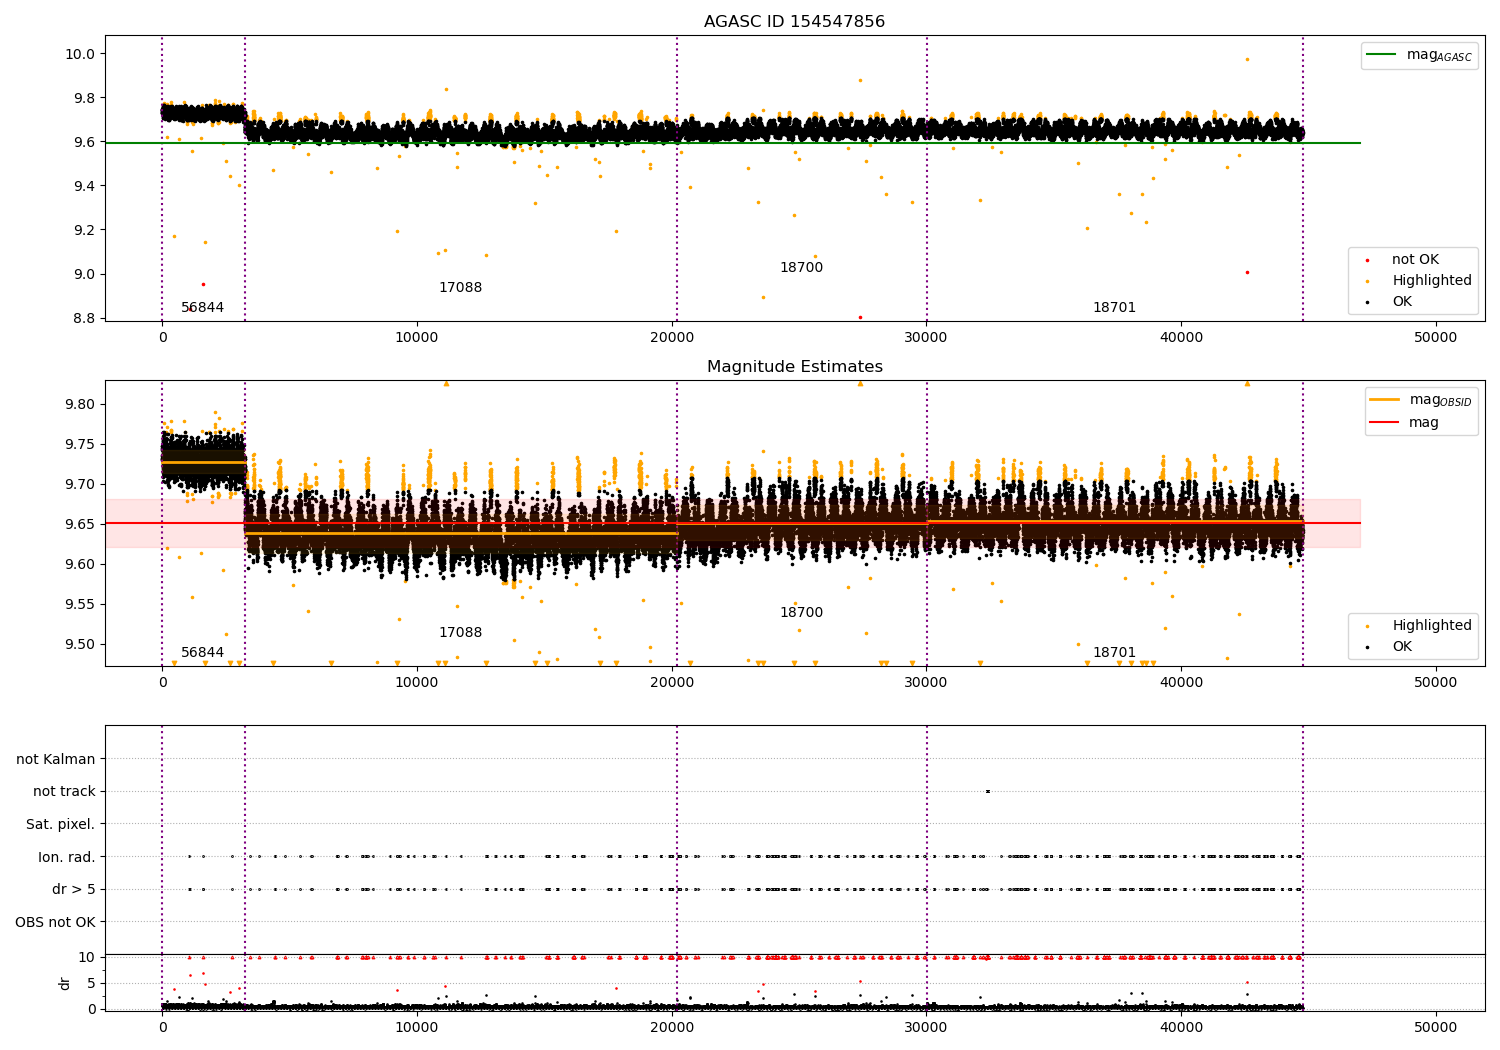1500x1050 pixels.
Task: Click the 'Magnitude Estimates' plot title
Action: [x=794, y=367]
